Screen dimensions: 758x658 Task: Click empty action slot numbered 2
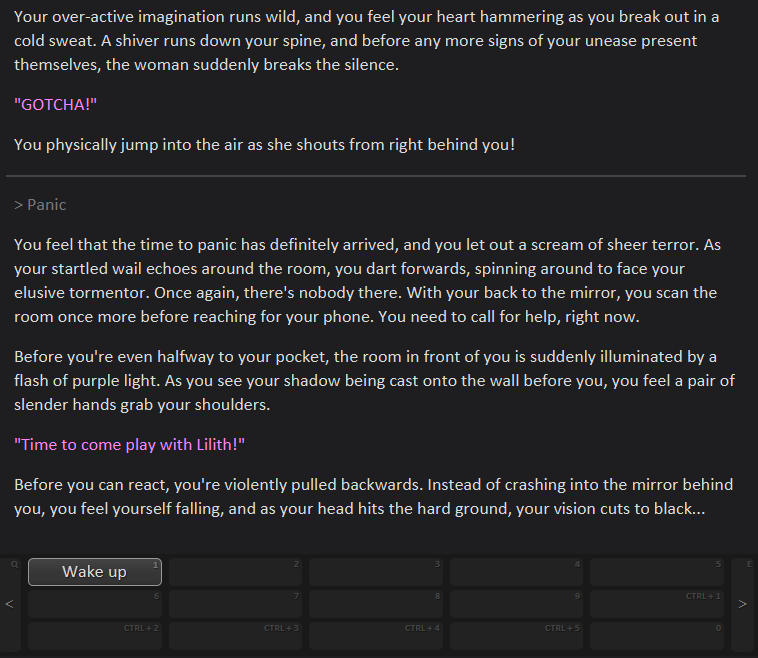(235, 572)
